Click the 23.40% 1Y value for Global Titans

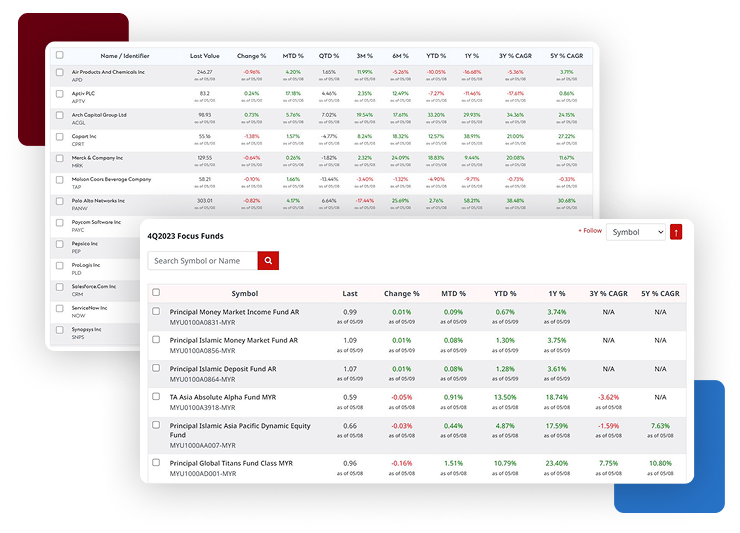(557, 463)
